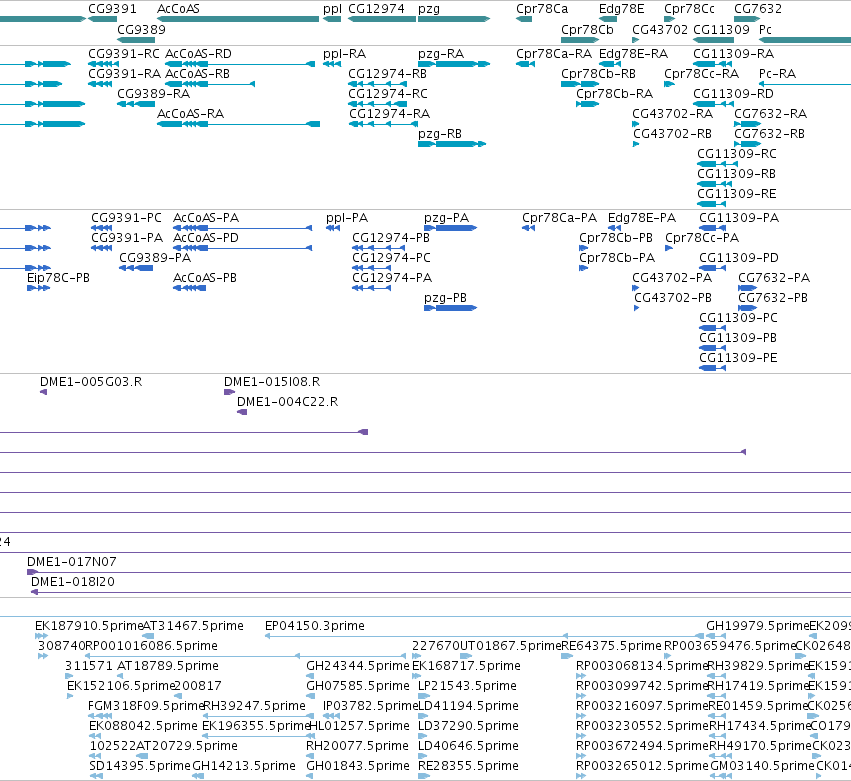Select protein CG9391-PC
The height and width of the screenshot is (781, 851).
(x=101, y=228)
